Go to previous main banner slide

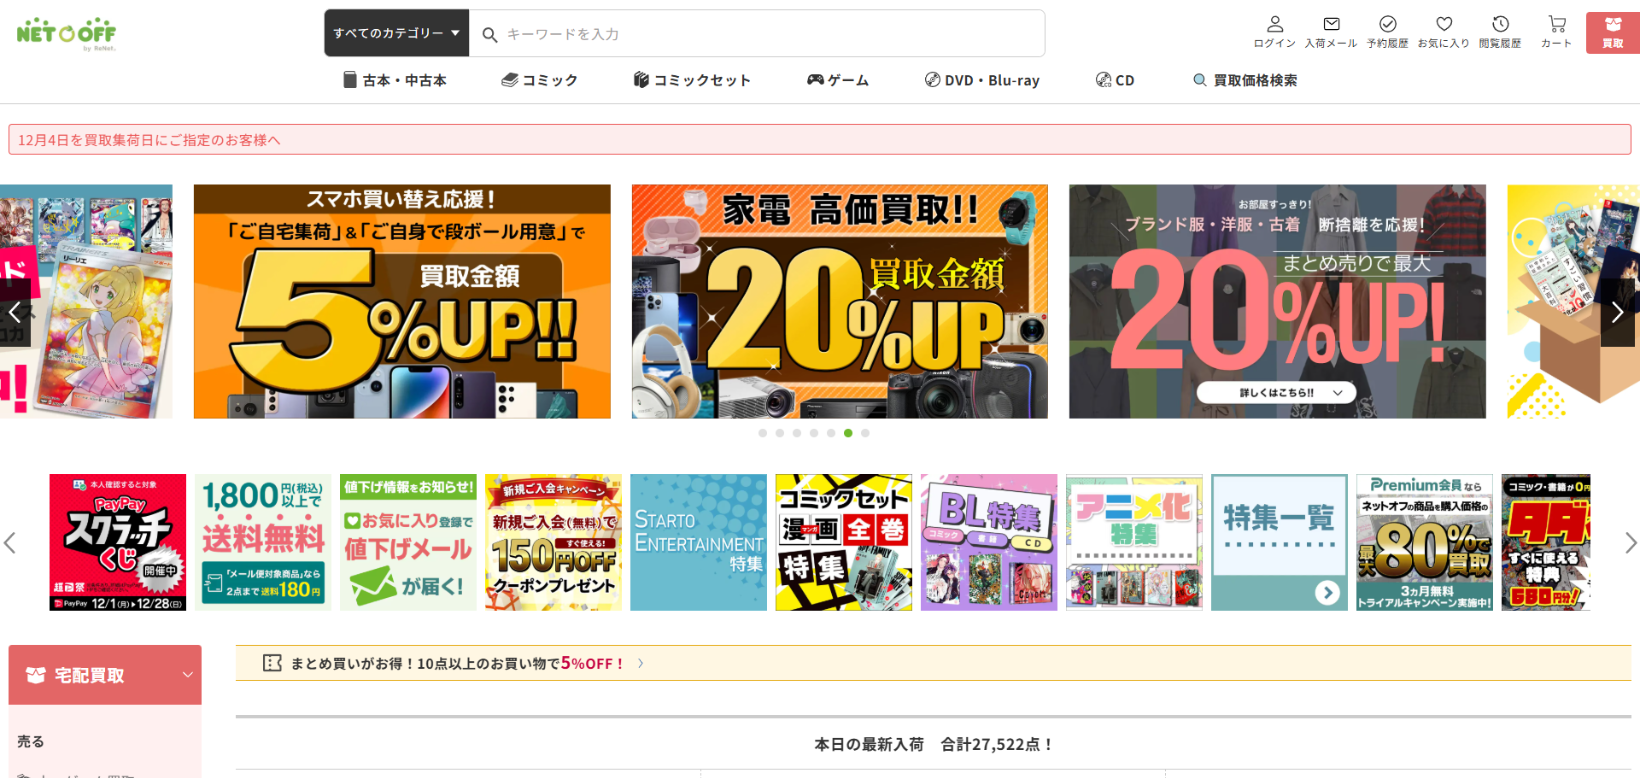pyautogui.click(x=15, y=312)
